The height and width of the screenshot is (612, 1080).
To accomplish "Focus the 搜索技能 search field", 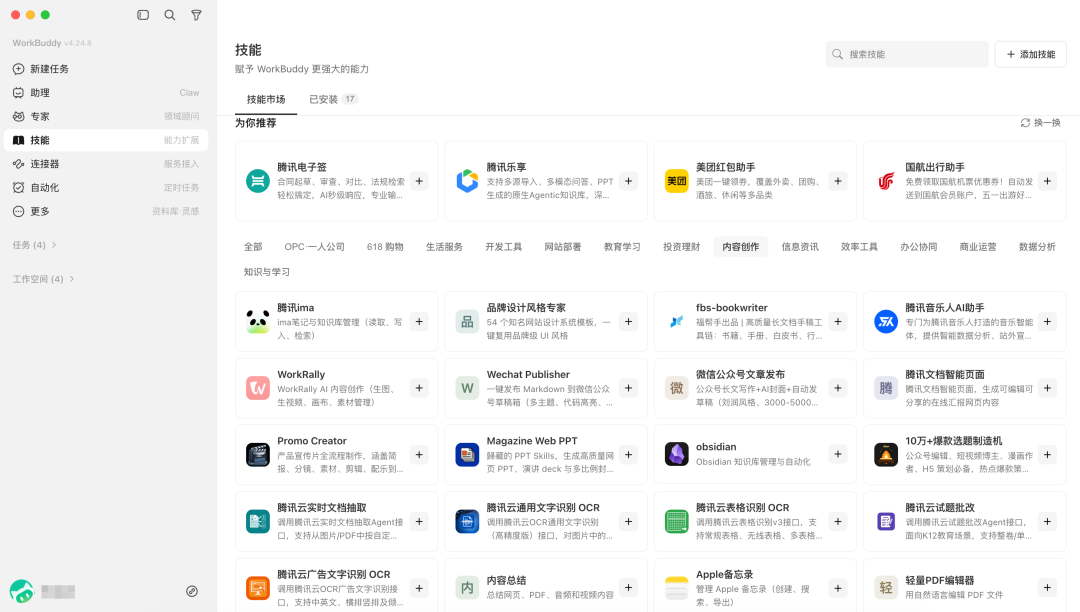I will pyautogui.click(x=907, y=54).
